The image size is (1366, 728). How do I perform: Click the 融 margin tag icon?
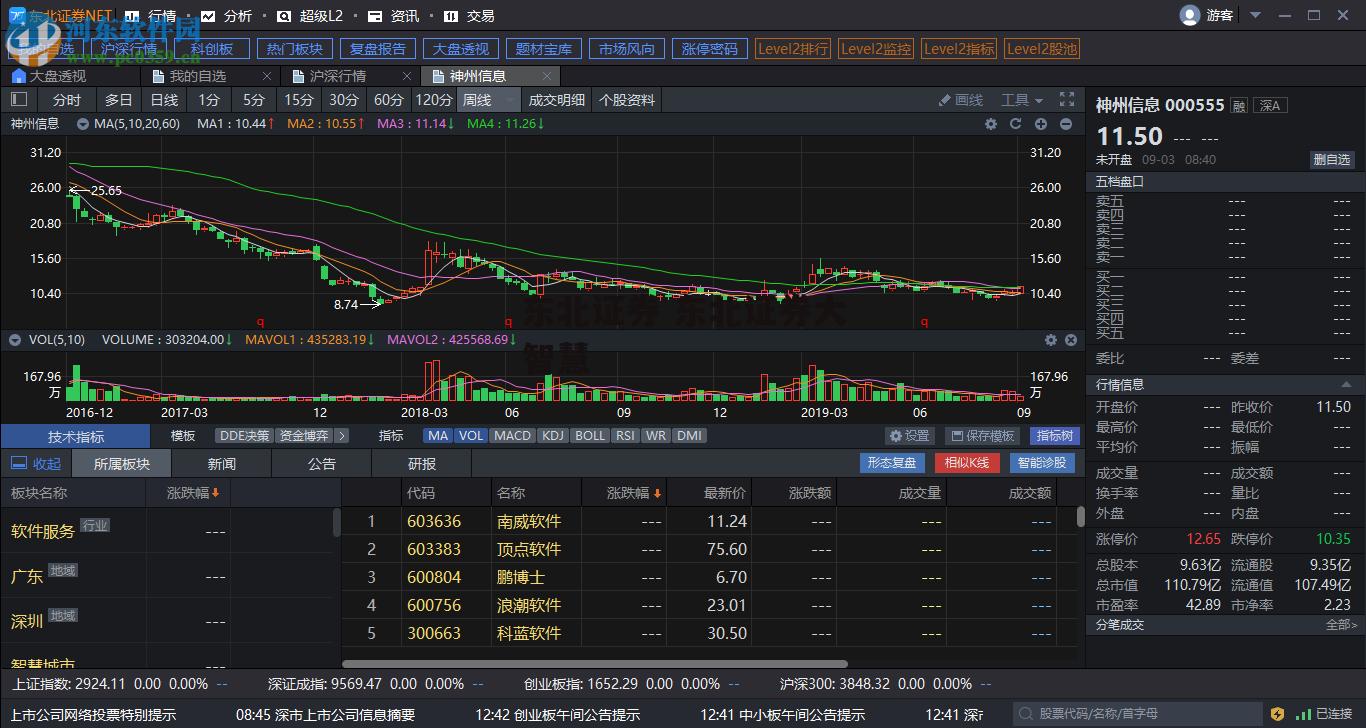pos(1239,106)
